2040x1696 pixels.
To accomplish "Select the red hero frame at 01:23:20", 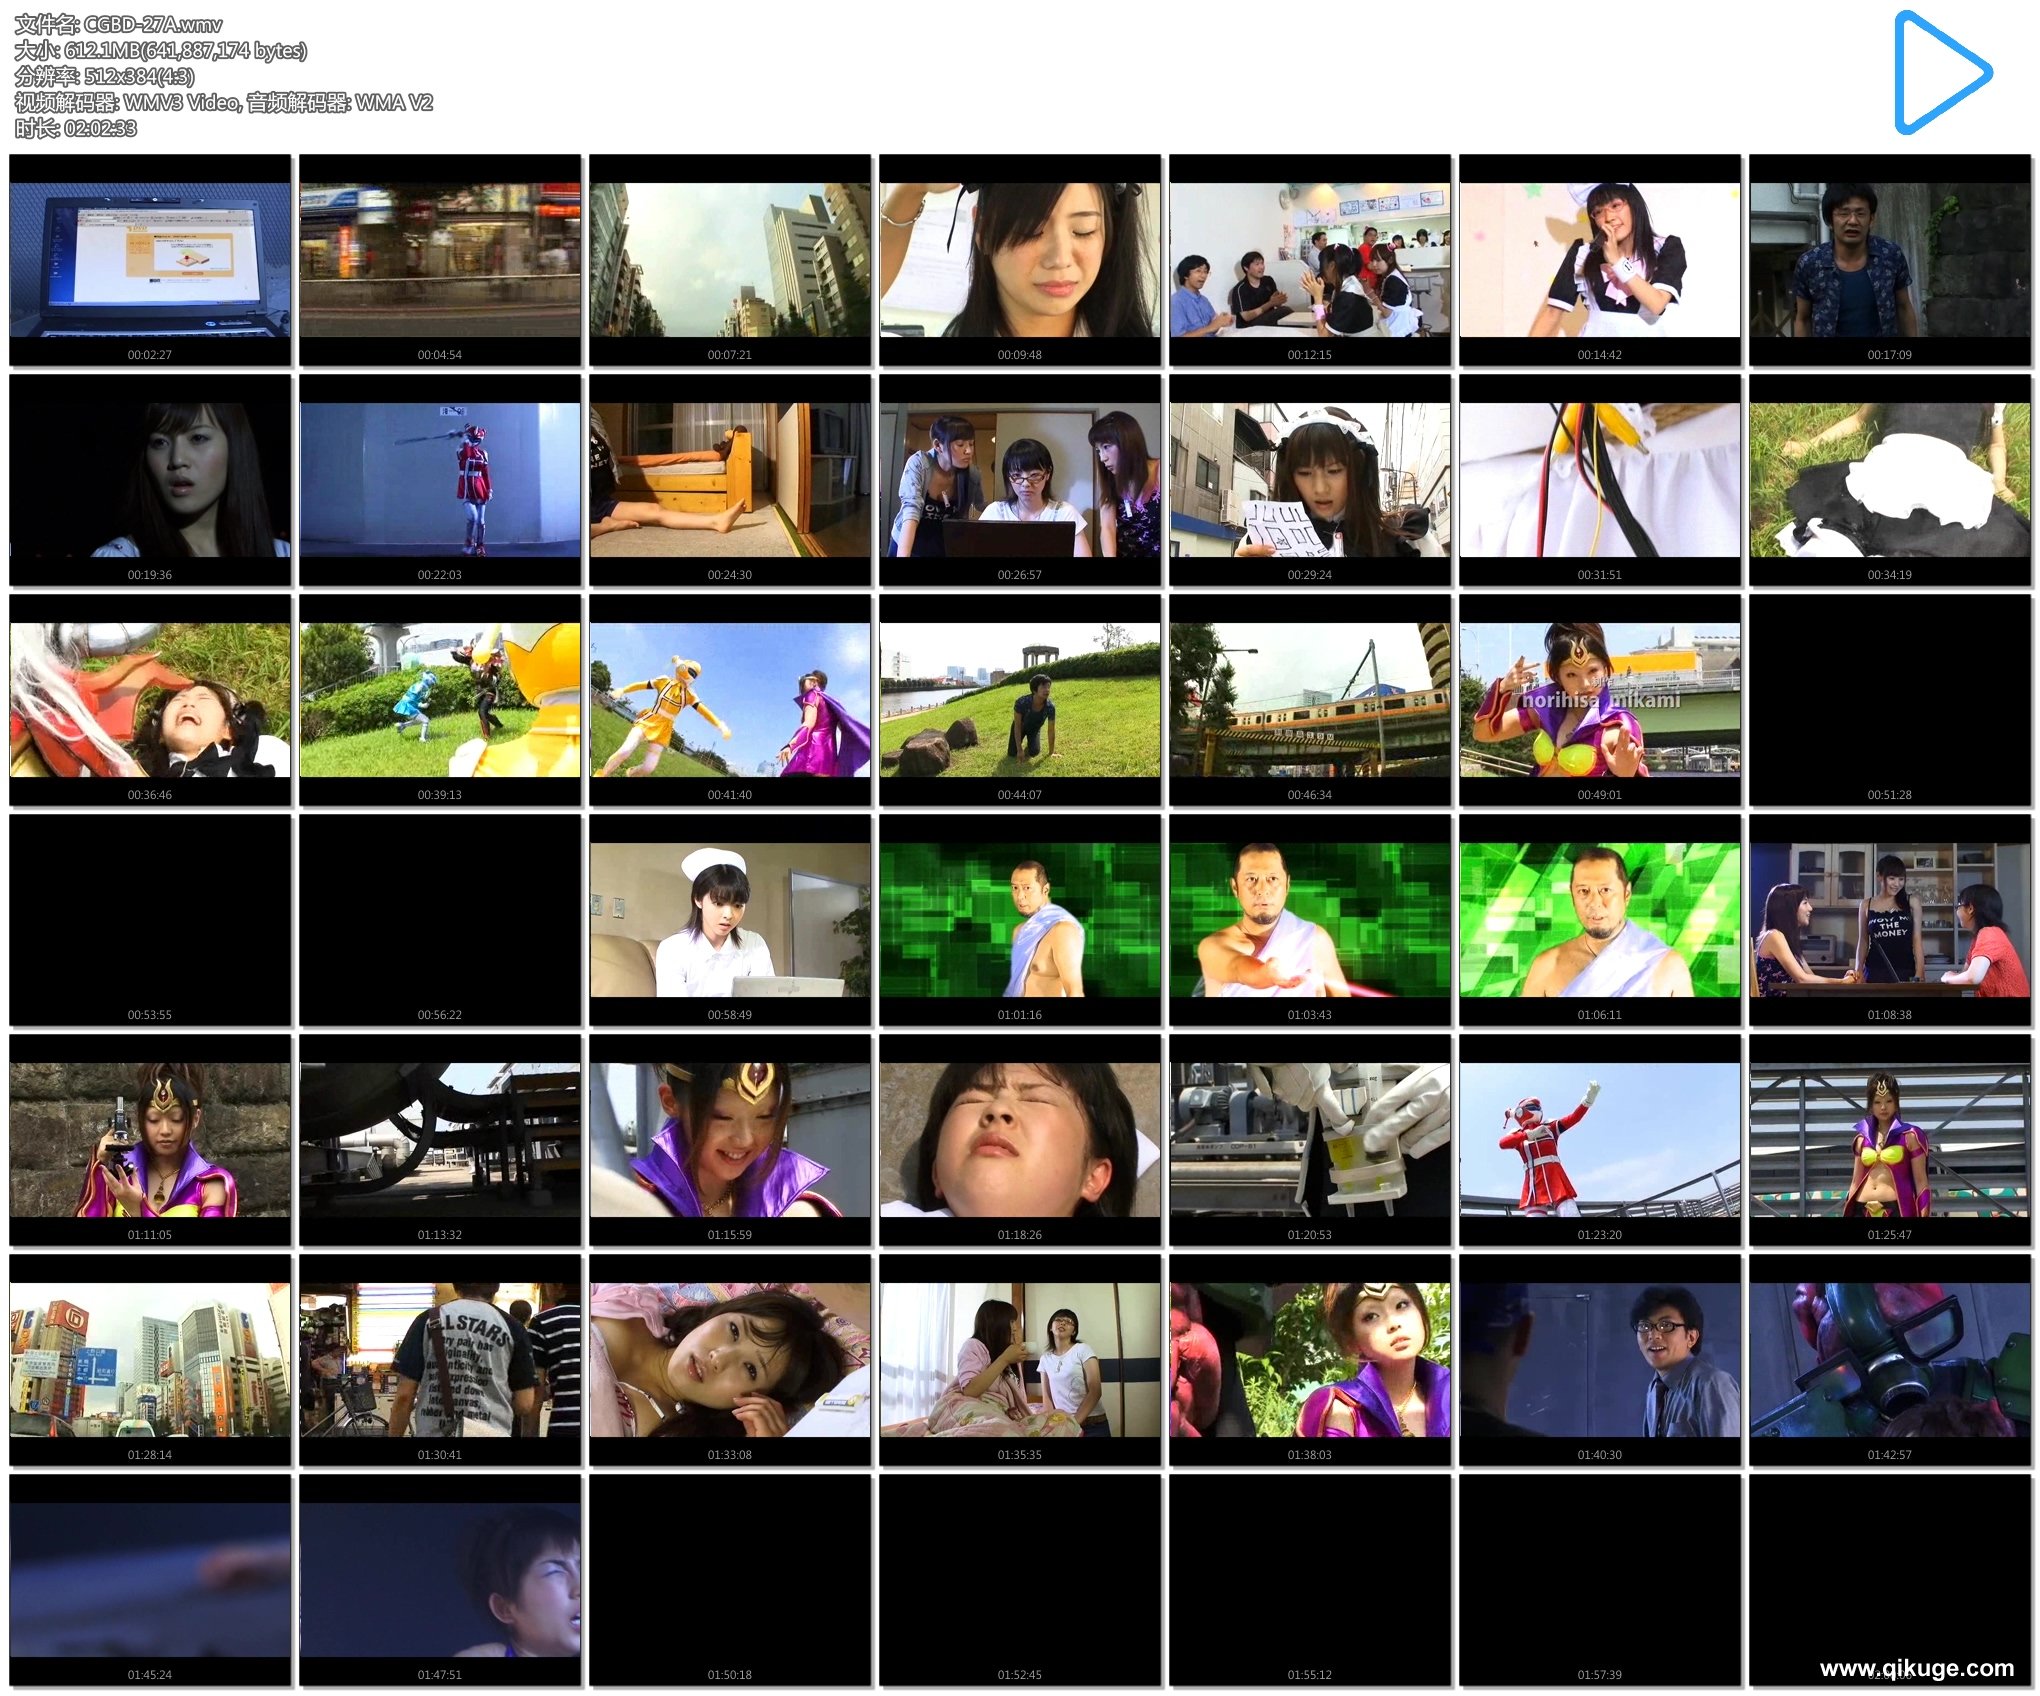I will pos(1599,1140).
